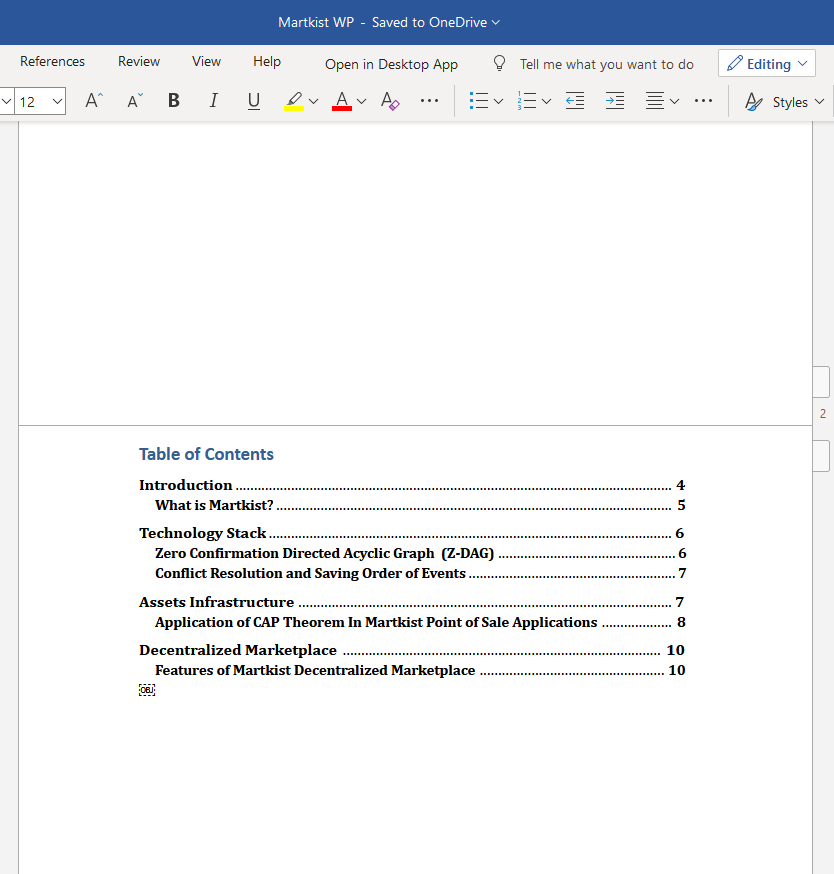This screenshot has width=834, height=874.
Task: Increase paragraph indent
Action: coord(615,101)
